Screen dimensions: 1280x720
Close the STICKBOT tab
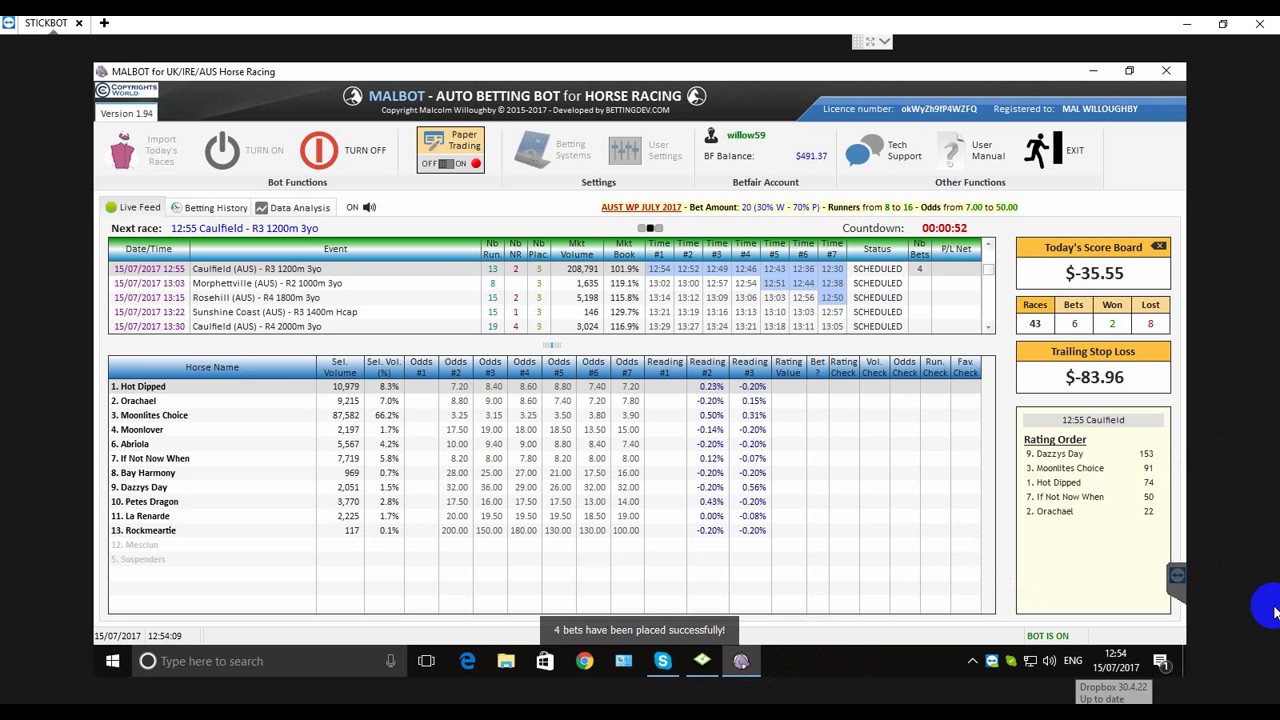coord(80,22)
